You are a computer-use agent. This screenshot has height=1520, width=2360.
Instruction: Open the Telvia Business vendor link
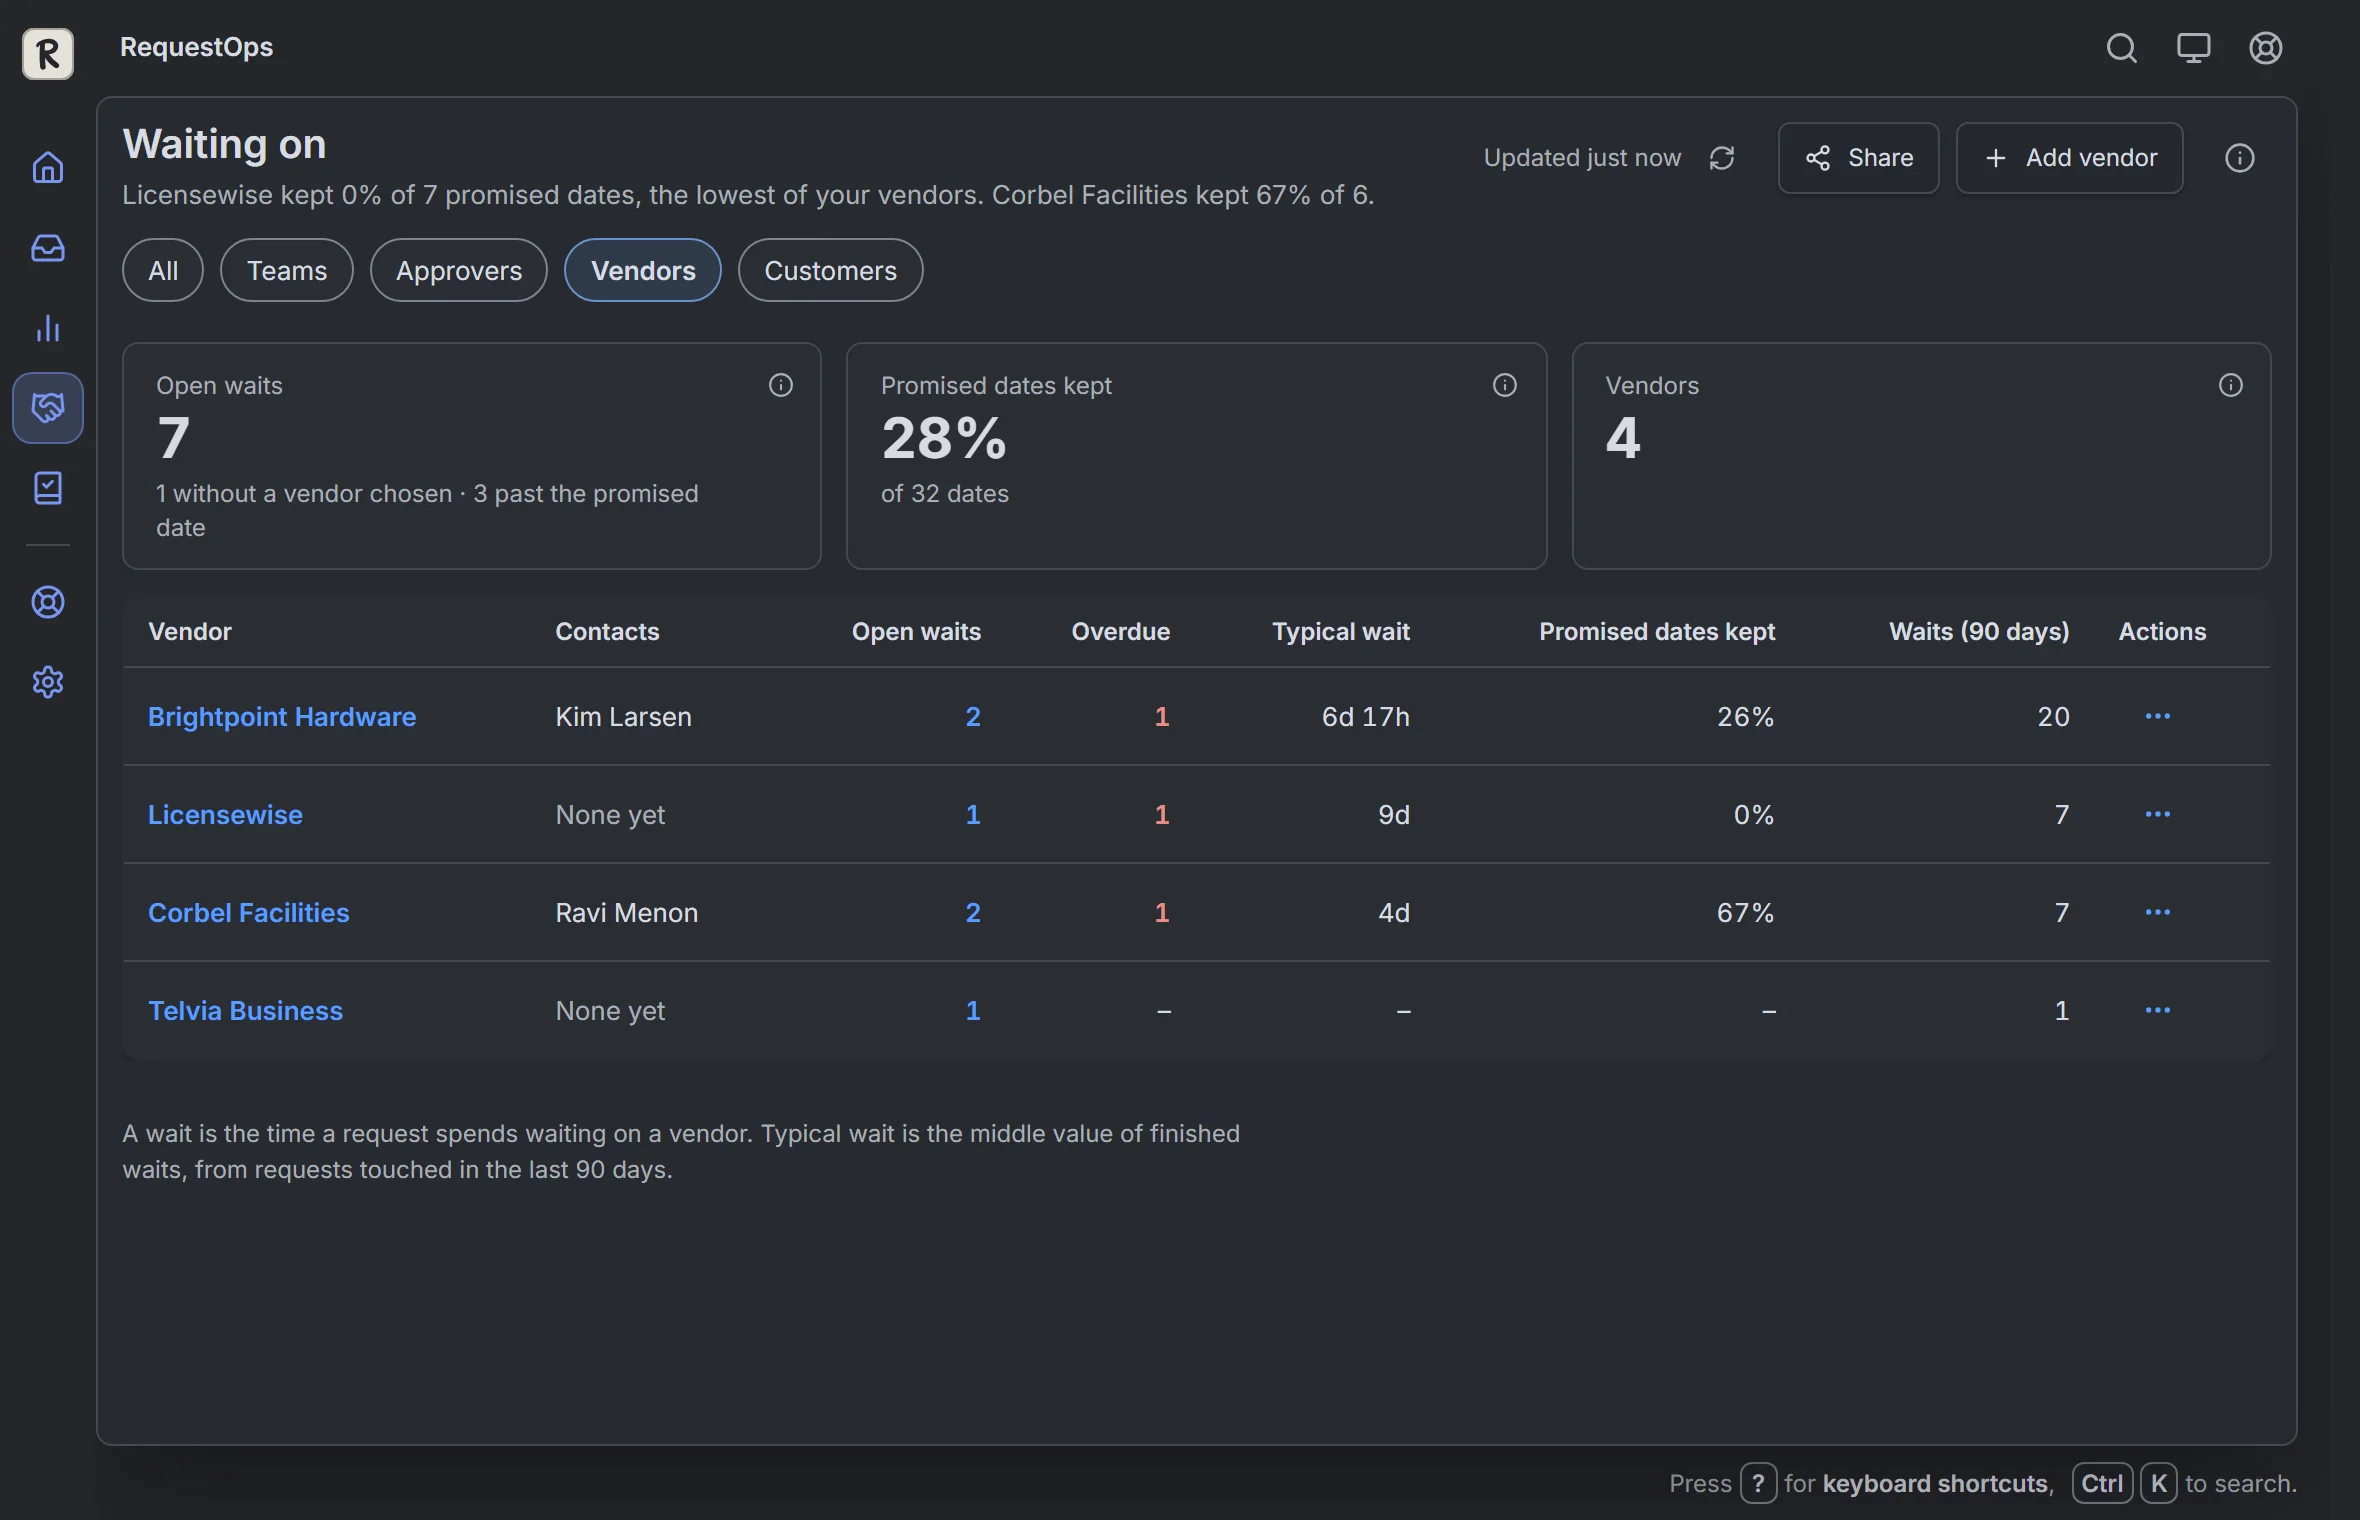245,1010
